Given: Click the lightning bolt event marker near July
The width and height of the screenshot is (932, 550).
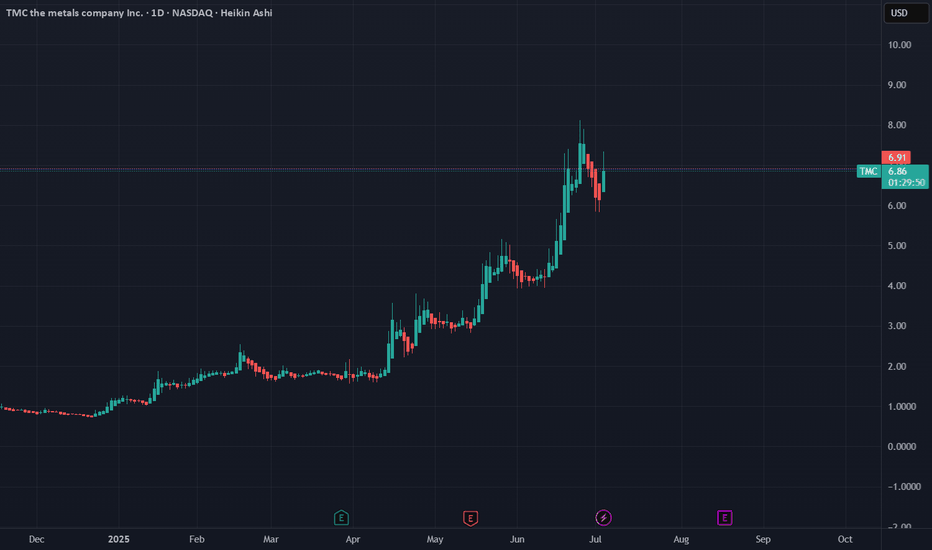Looking at the screenshot, I should tap(603, 518).
